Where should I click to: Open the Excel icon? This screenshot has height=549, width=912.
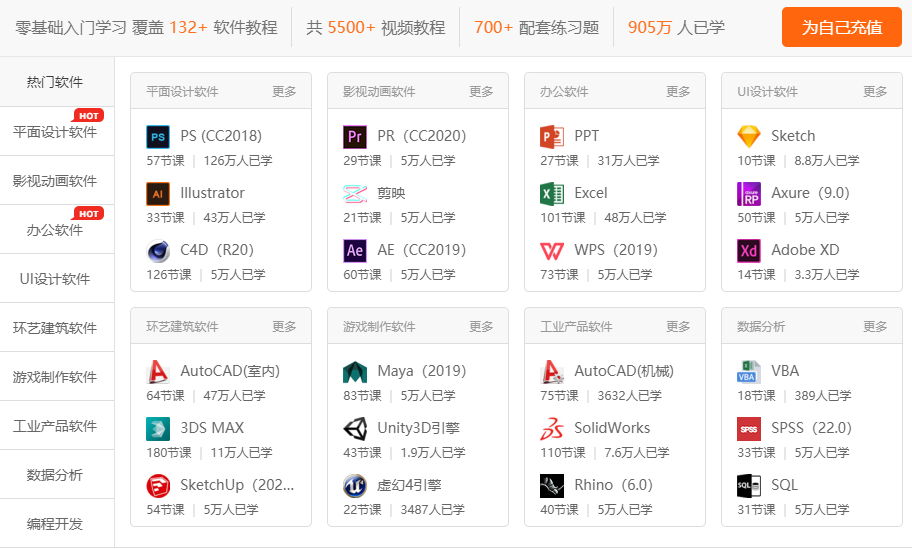point(552,194)
